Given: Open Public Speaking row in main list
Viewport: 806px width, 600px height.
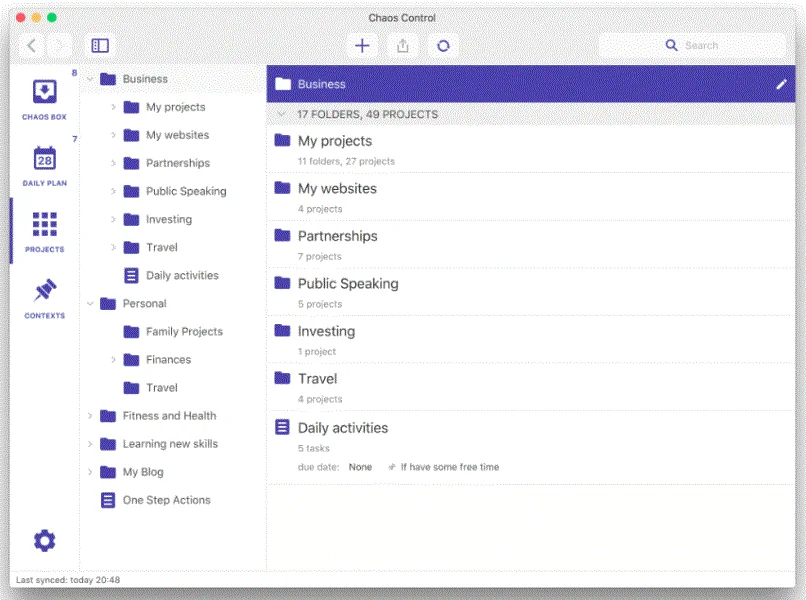Looking at the screenshot, I should coord(530,292).
